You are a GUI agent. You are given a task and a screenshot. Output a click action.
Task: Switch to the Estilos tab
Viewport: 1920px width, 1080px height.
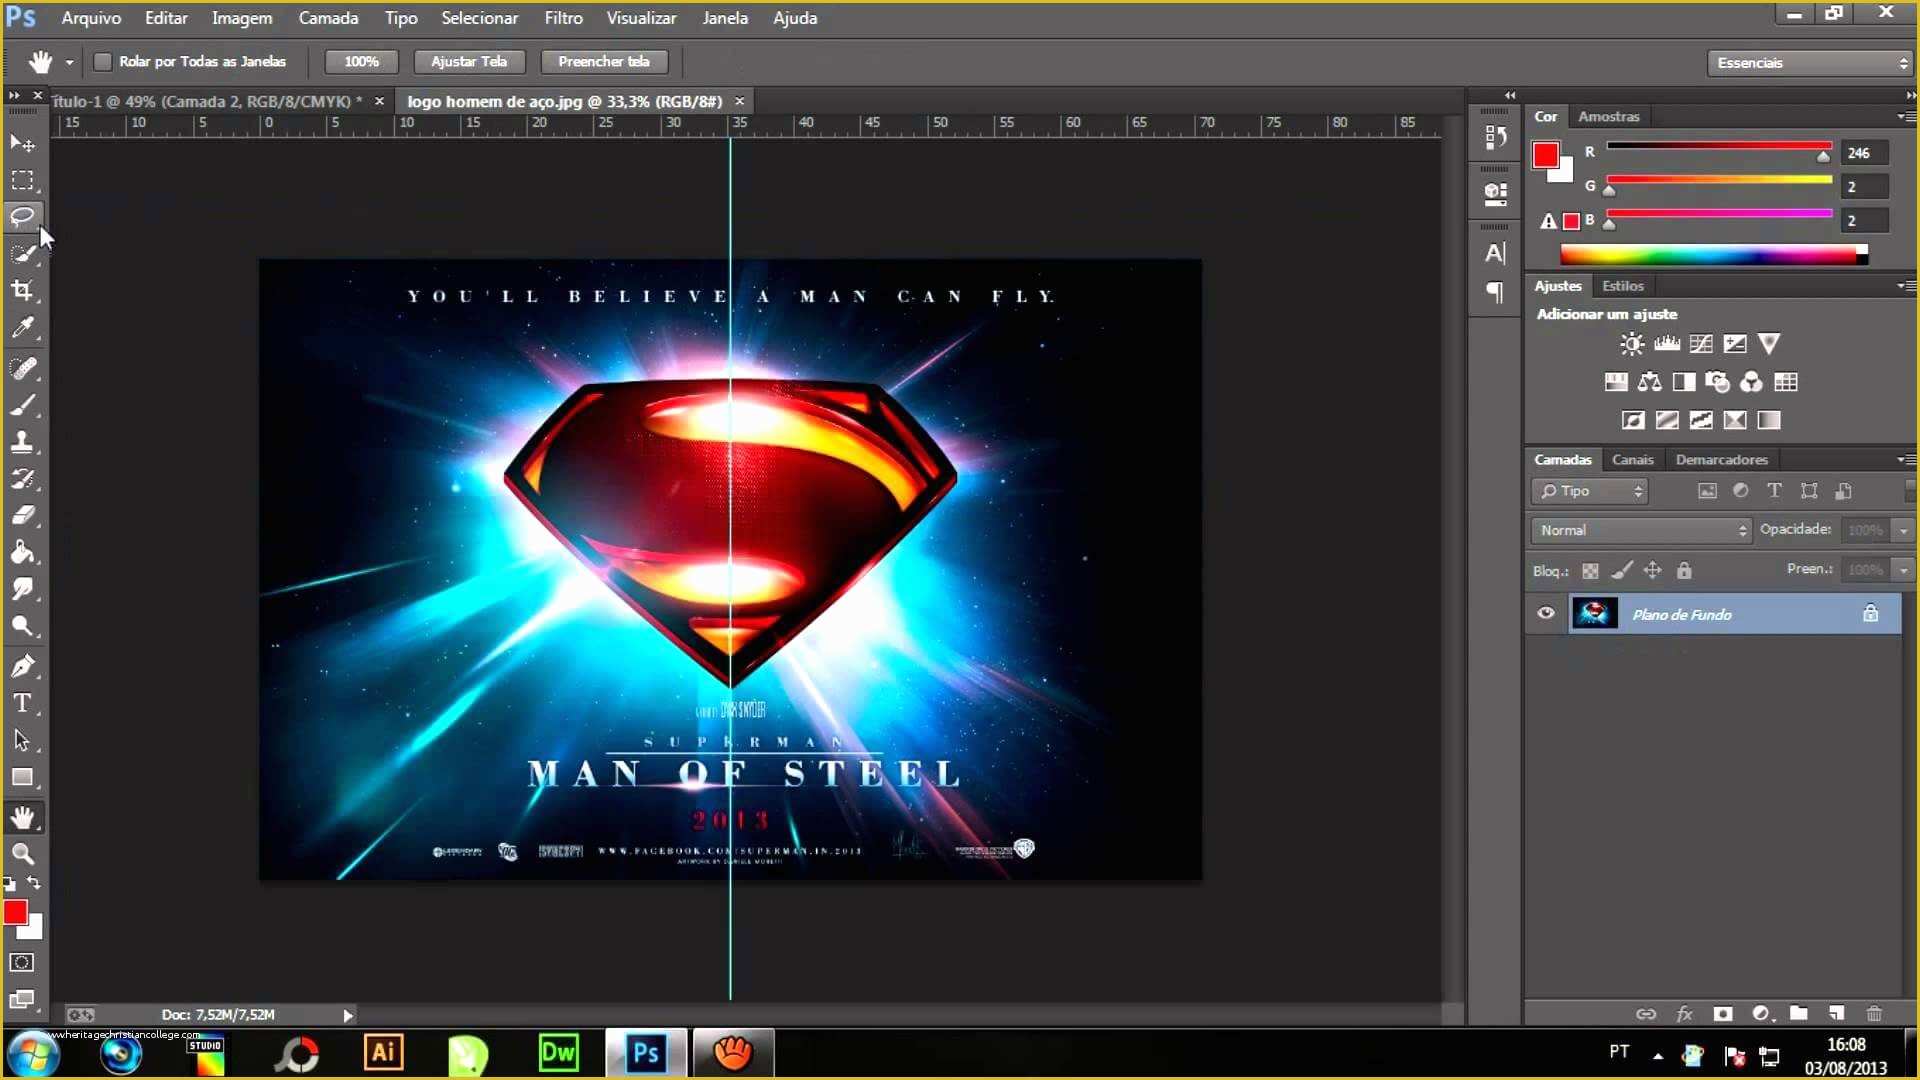click(1622, 286)
